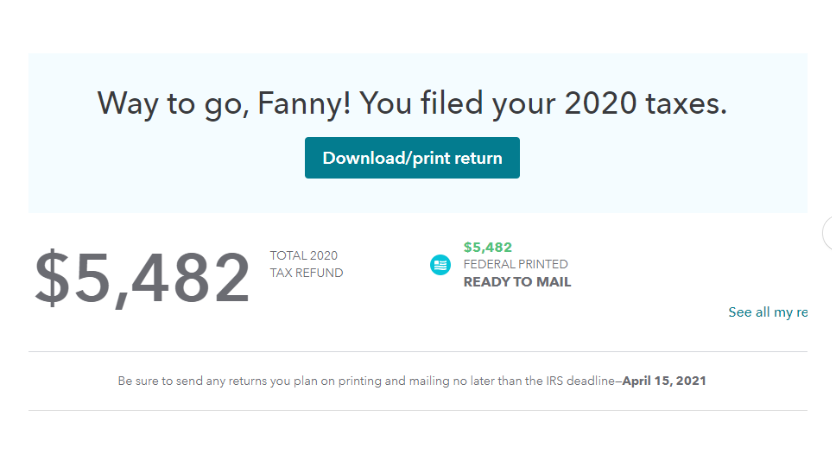Click the large $5,482 refund total
Screen dimensions: 832x454
pyautogui.click(x=142, y=277)
